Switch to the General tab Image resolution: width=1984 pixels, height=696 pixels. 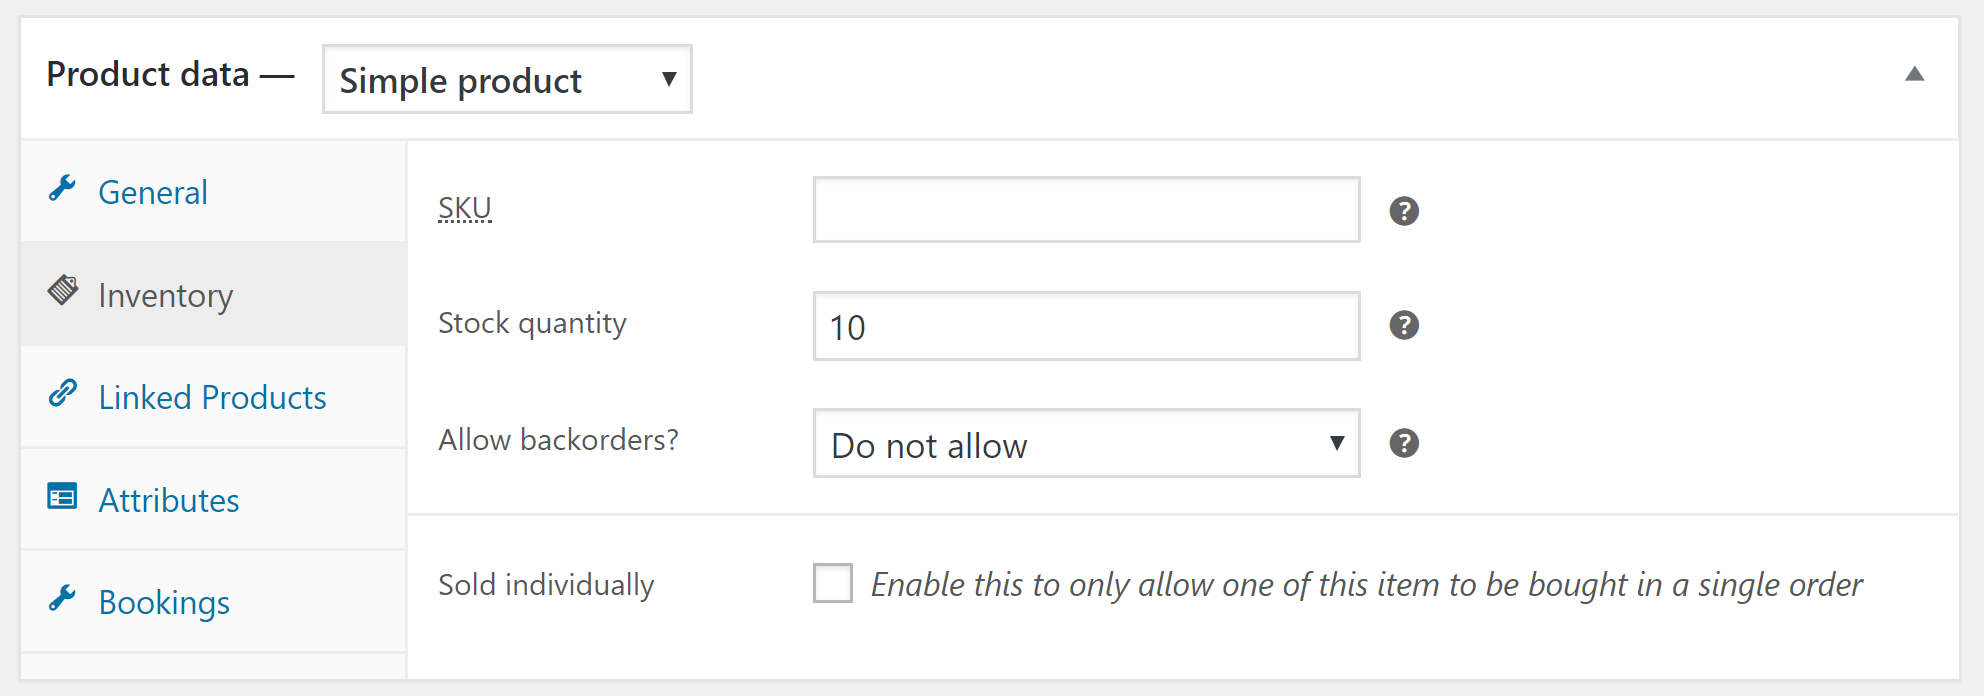(x=153, y=192)
